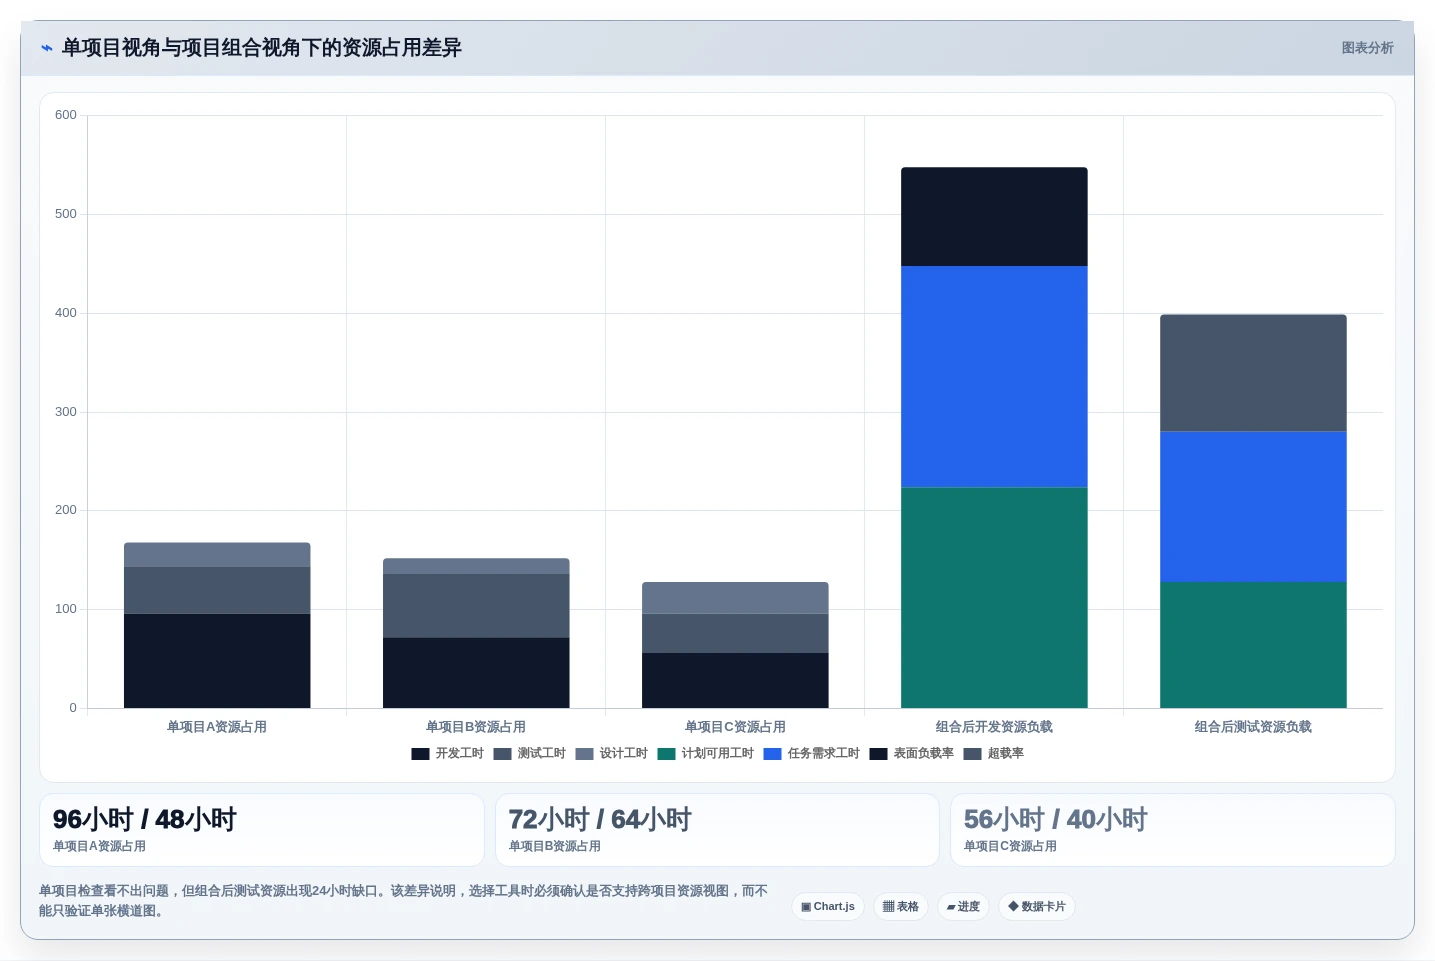Click the y-axis value 500

pos(66,214)
